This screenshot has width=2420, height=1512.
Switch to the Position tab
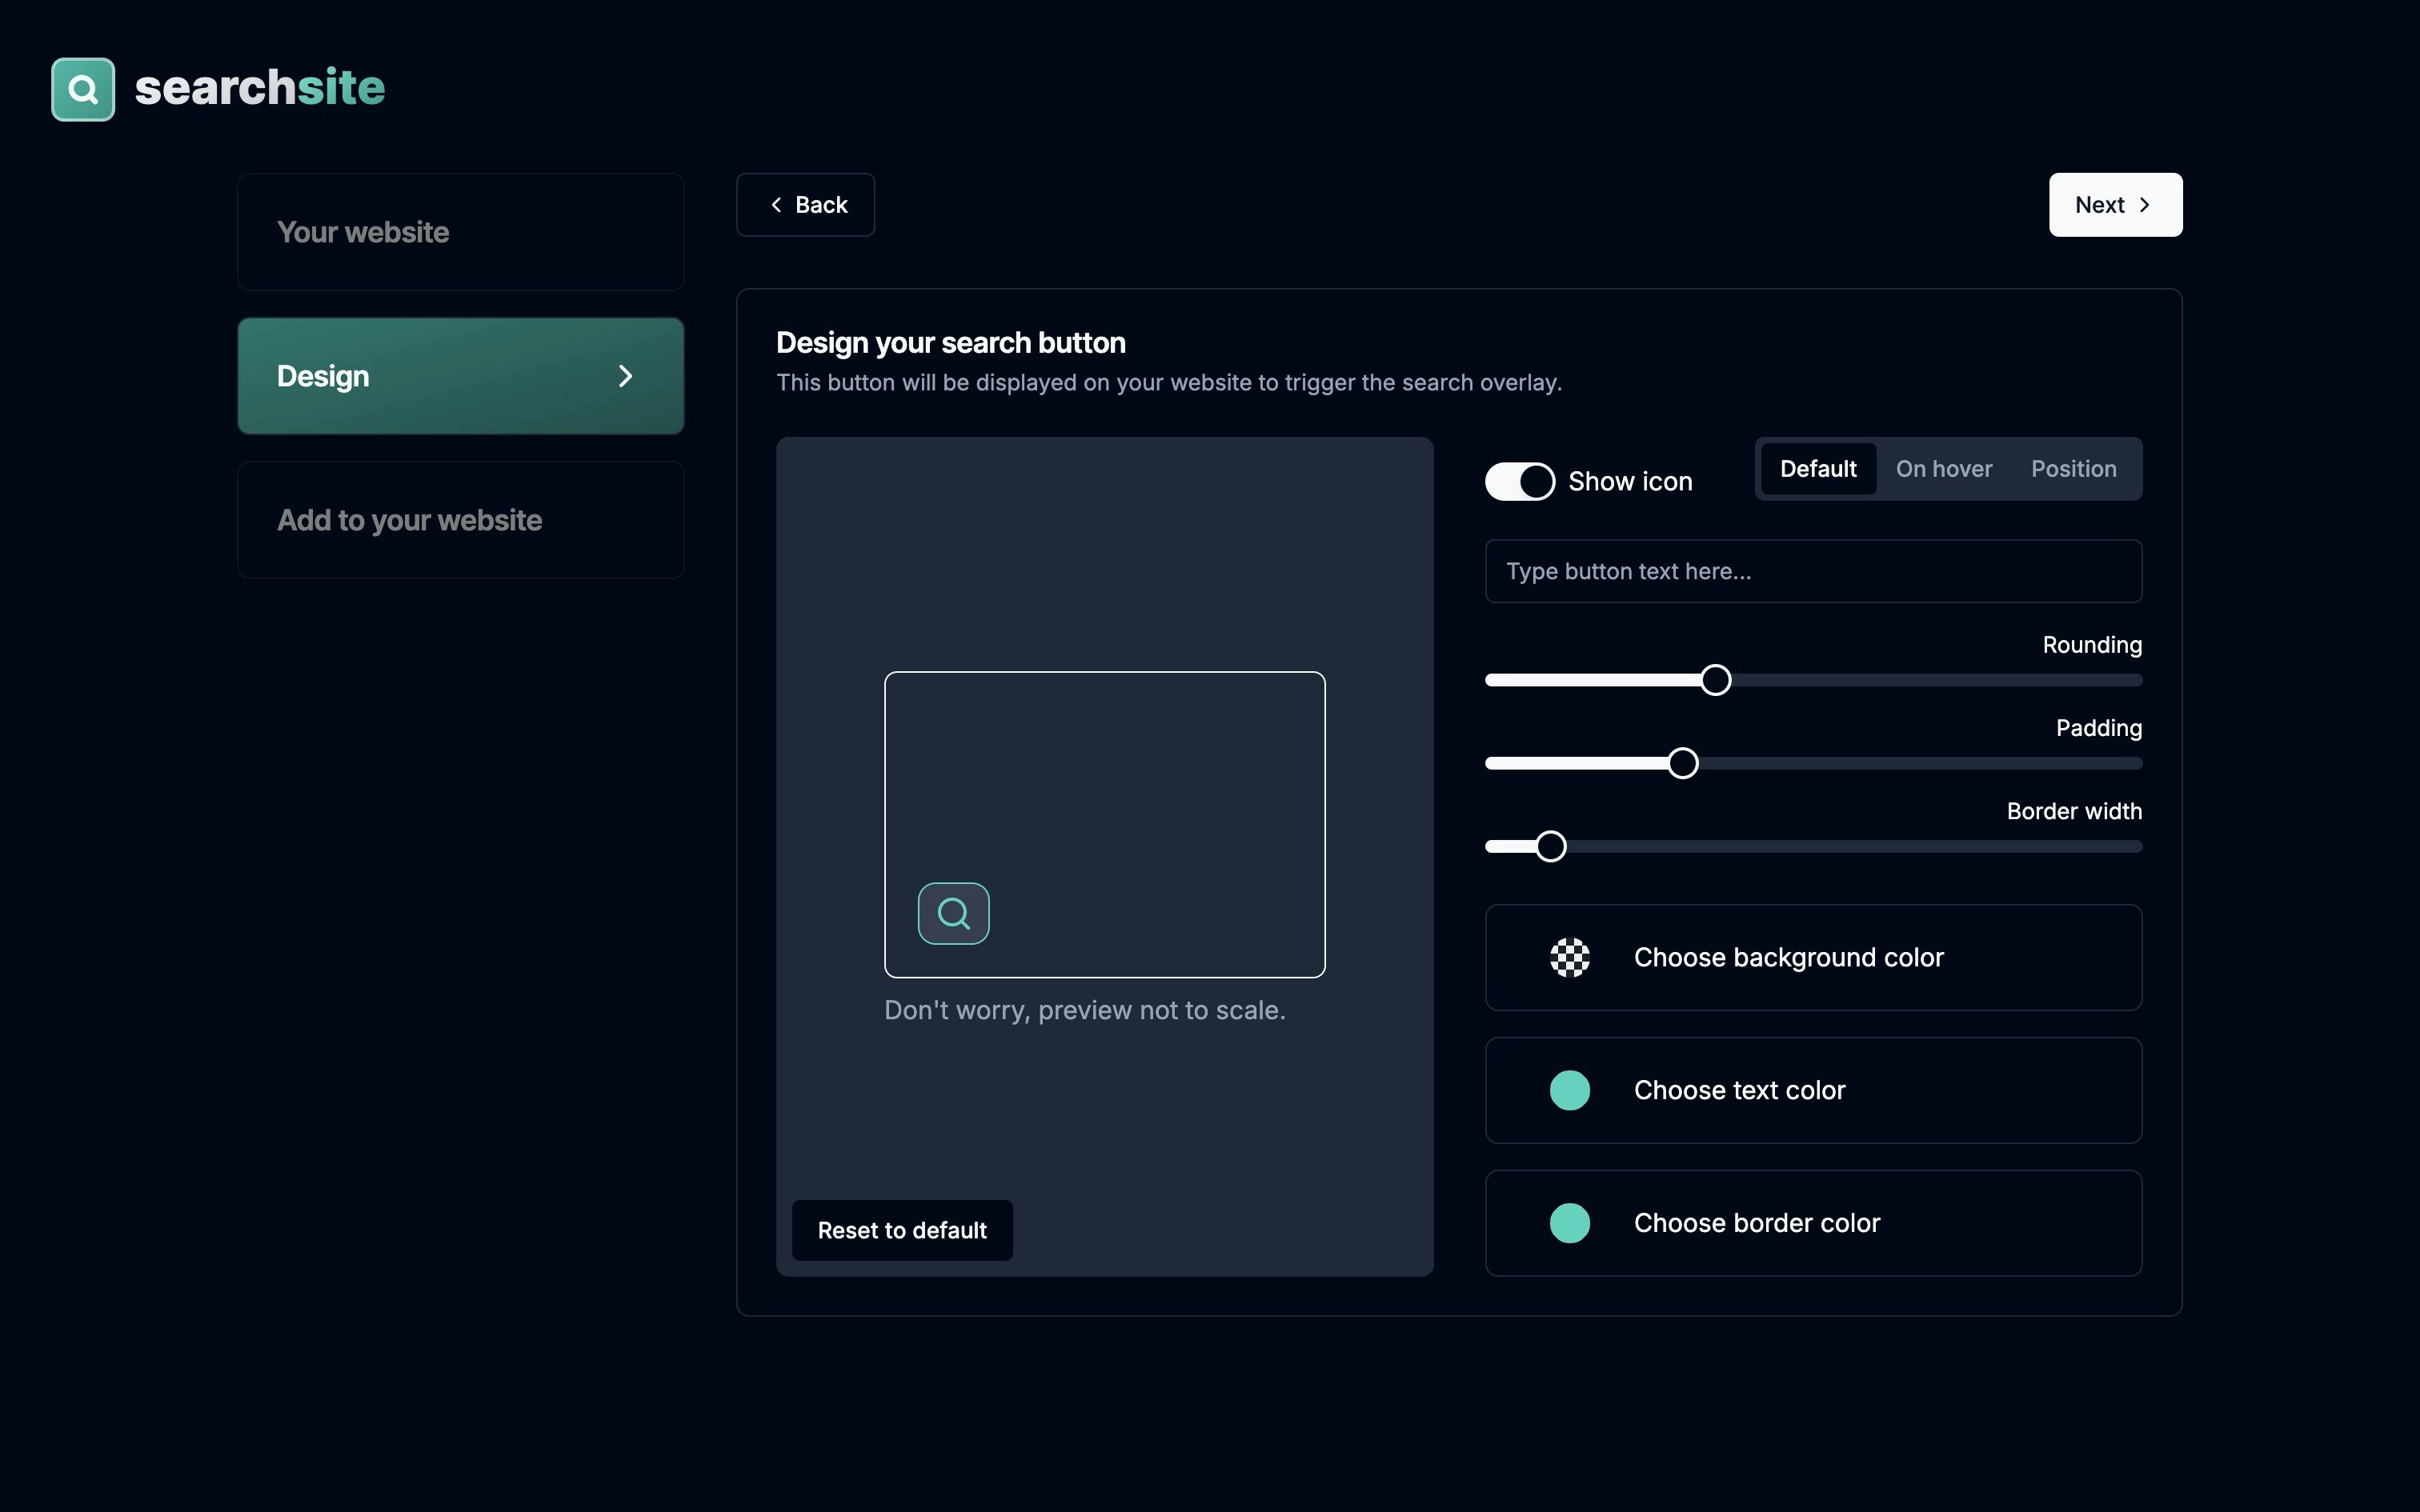click(2073, 469)
